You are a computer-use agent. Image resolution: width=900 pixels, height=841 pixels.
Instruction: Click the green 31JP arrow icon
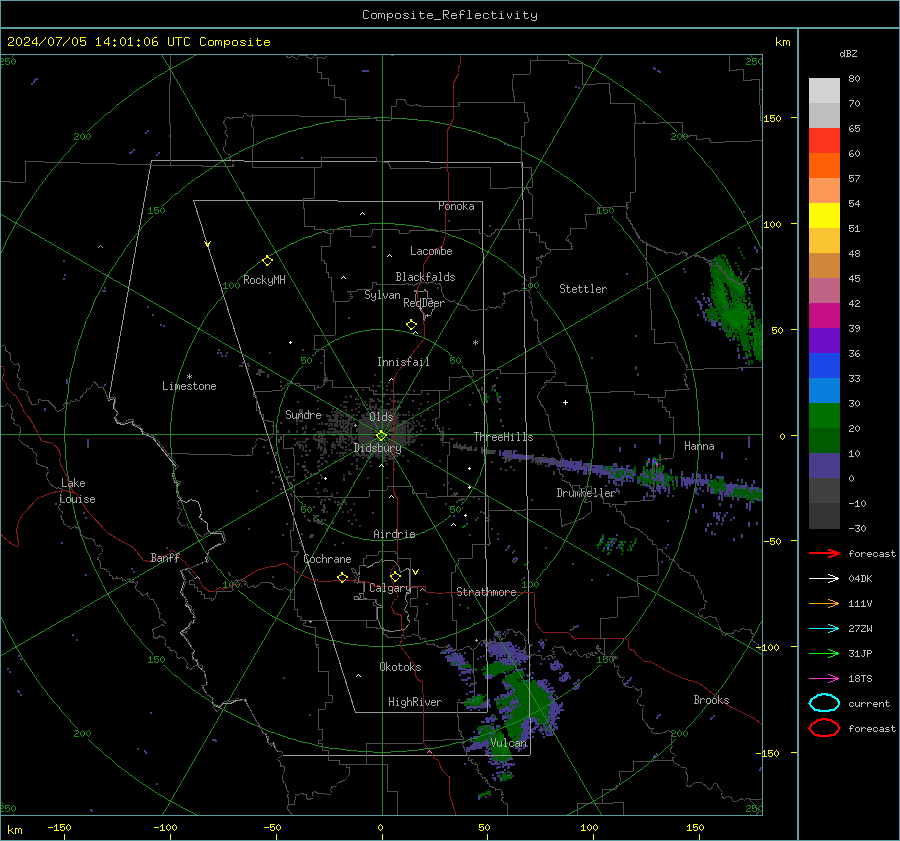tap(824, 653)
